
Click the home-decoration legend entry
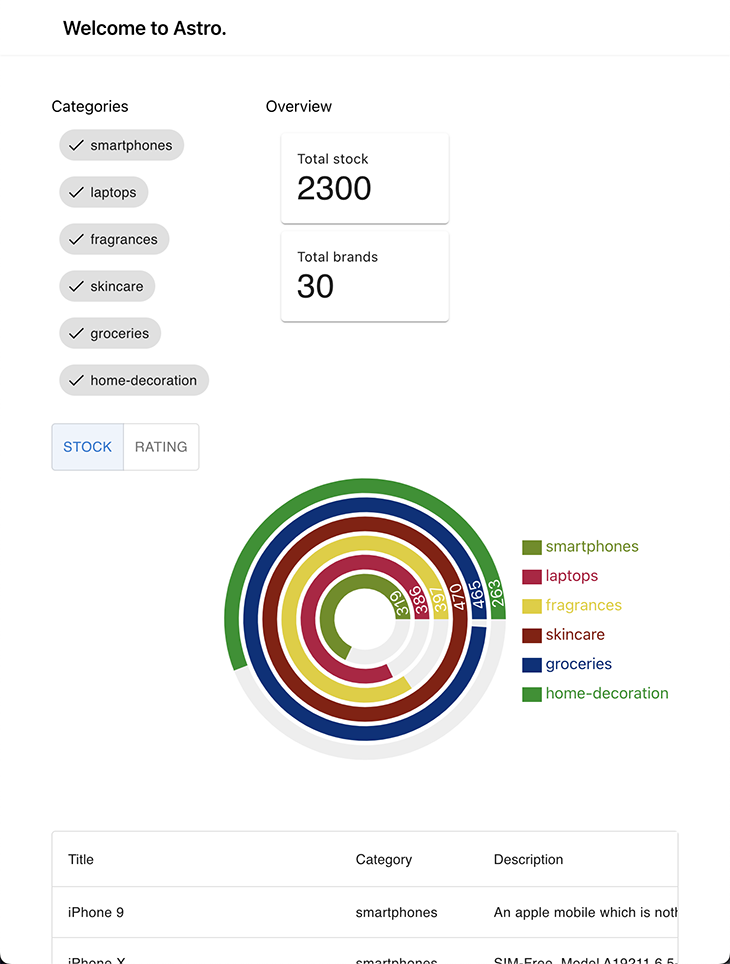[595, 693]
